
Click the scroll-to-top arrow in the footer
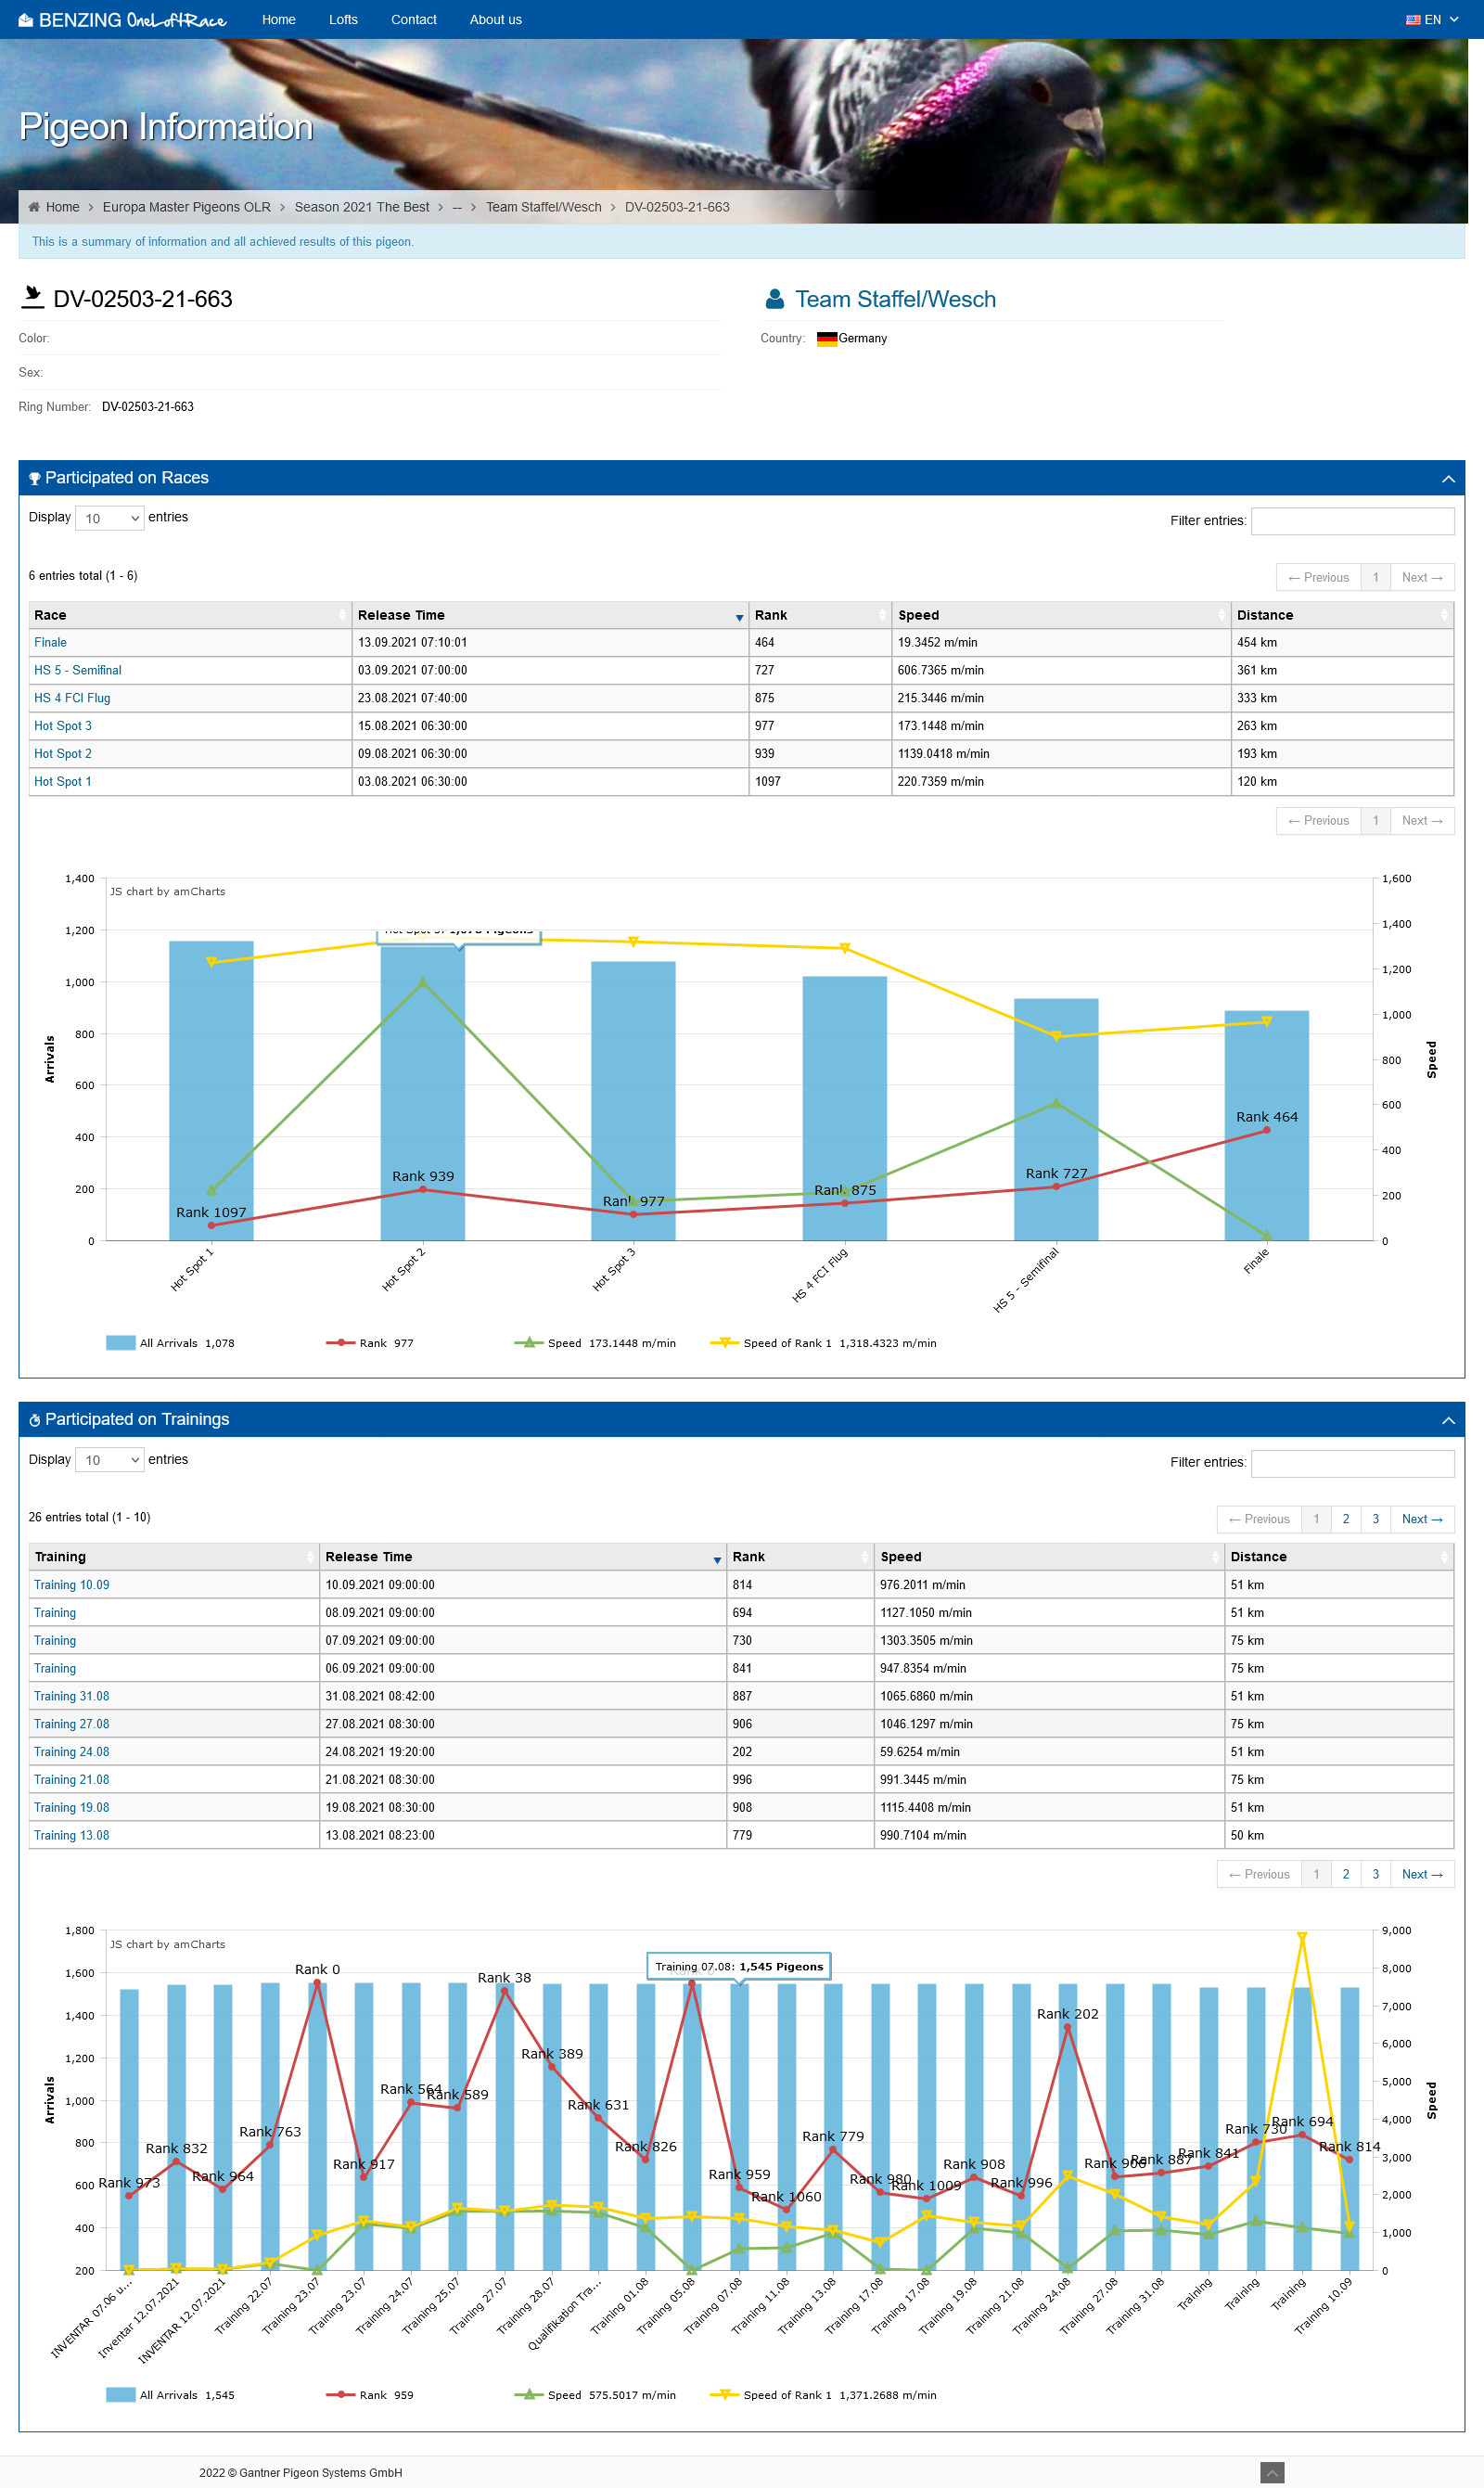(1271, 2472)
